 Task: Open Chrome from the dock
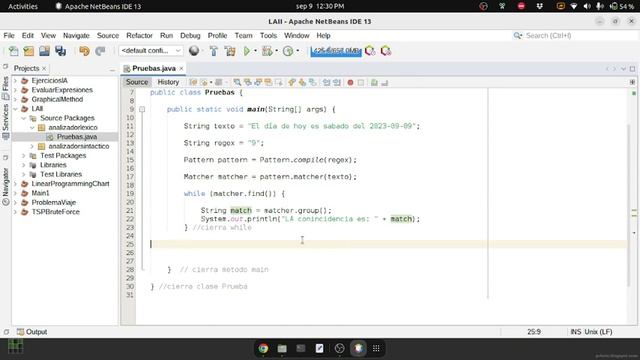263,348
